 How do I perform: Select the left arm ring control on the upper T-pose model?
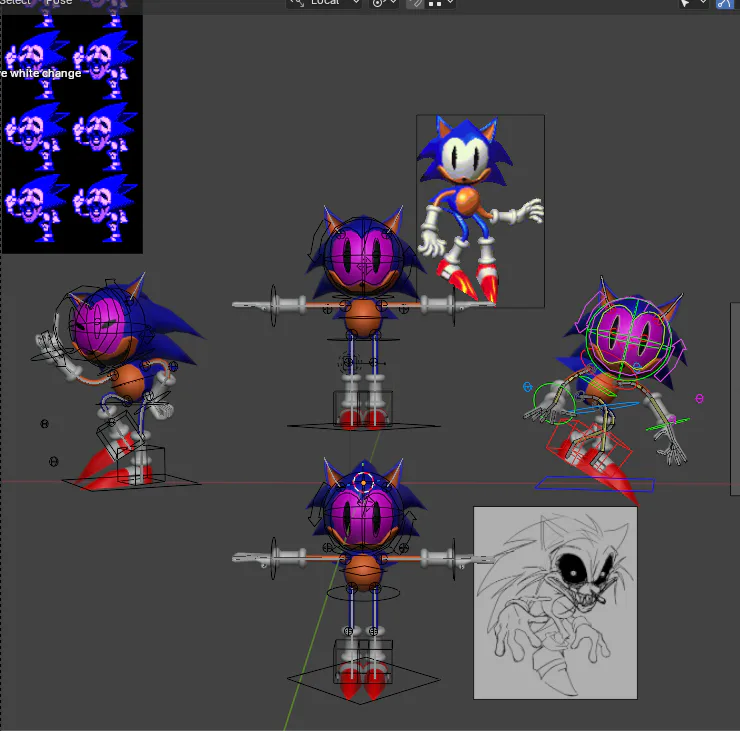click(274, 305)
